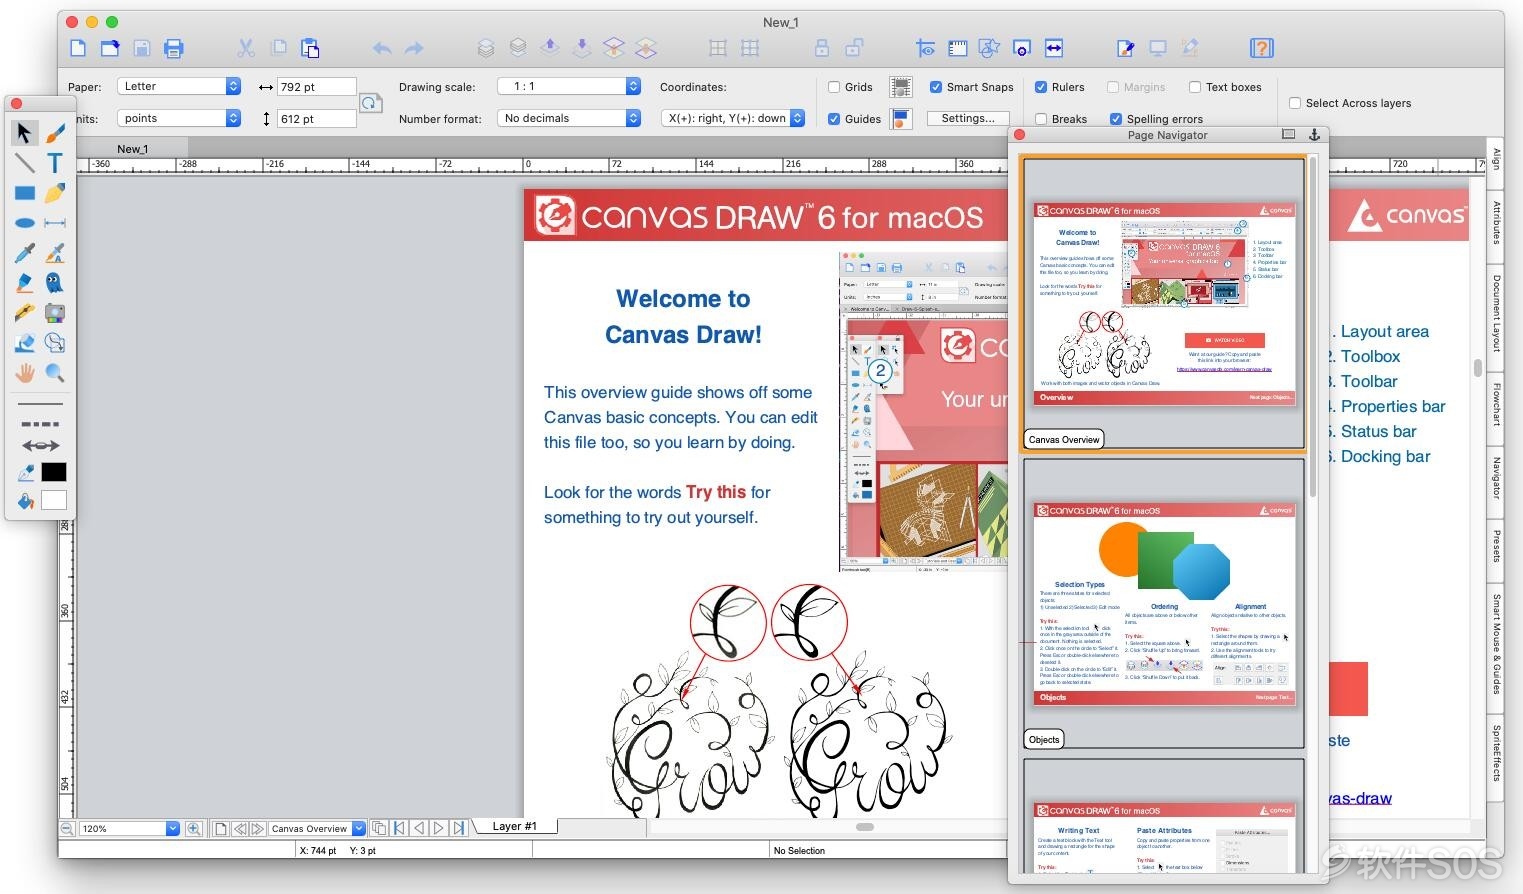
Task: Enable the Text boxes checkbox
Action: click(x=1195, y=87)
